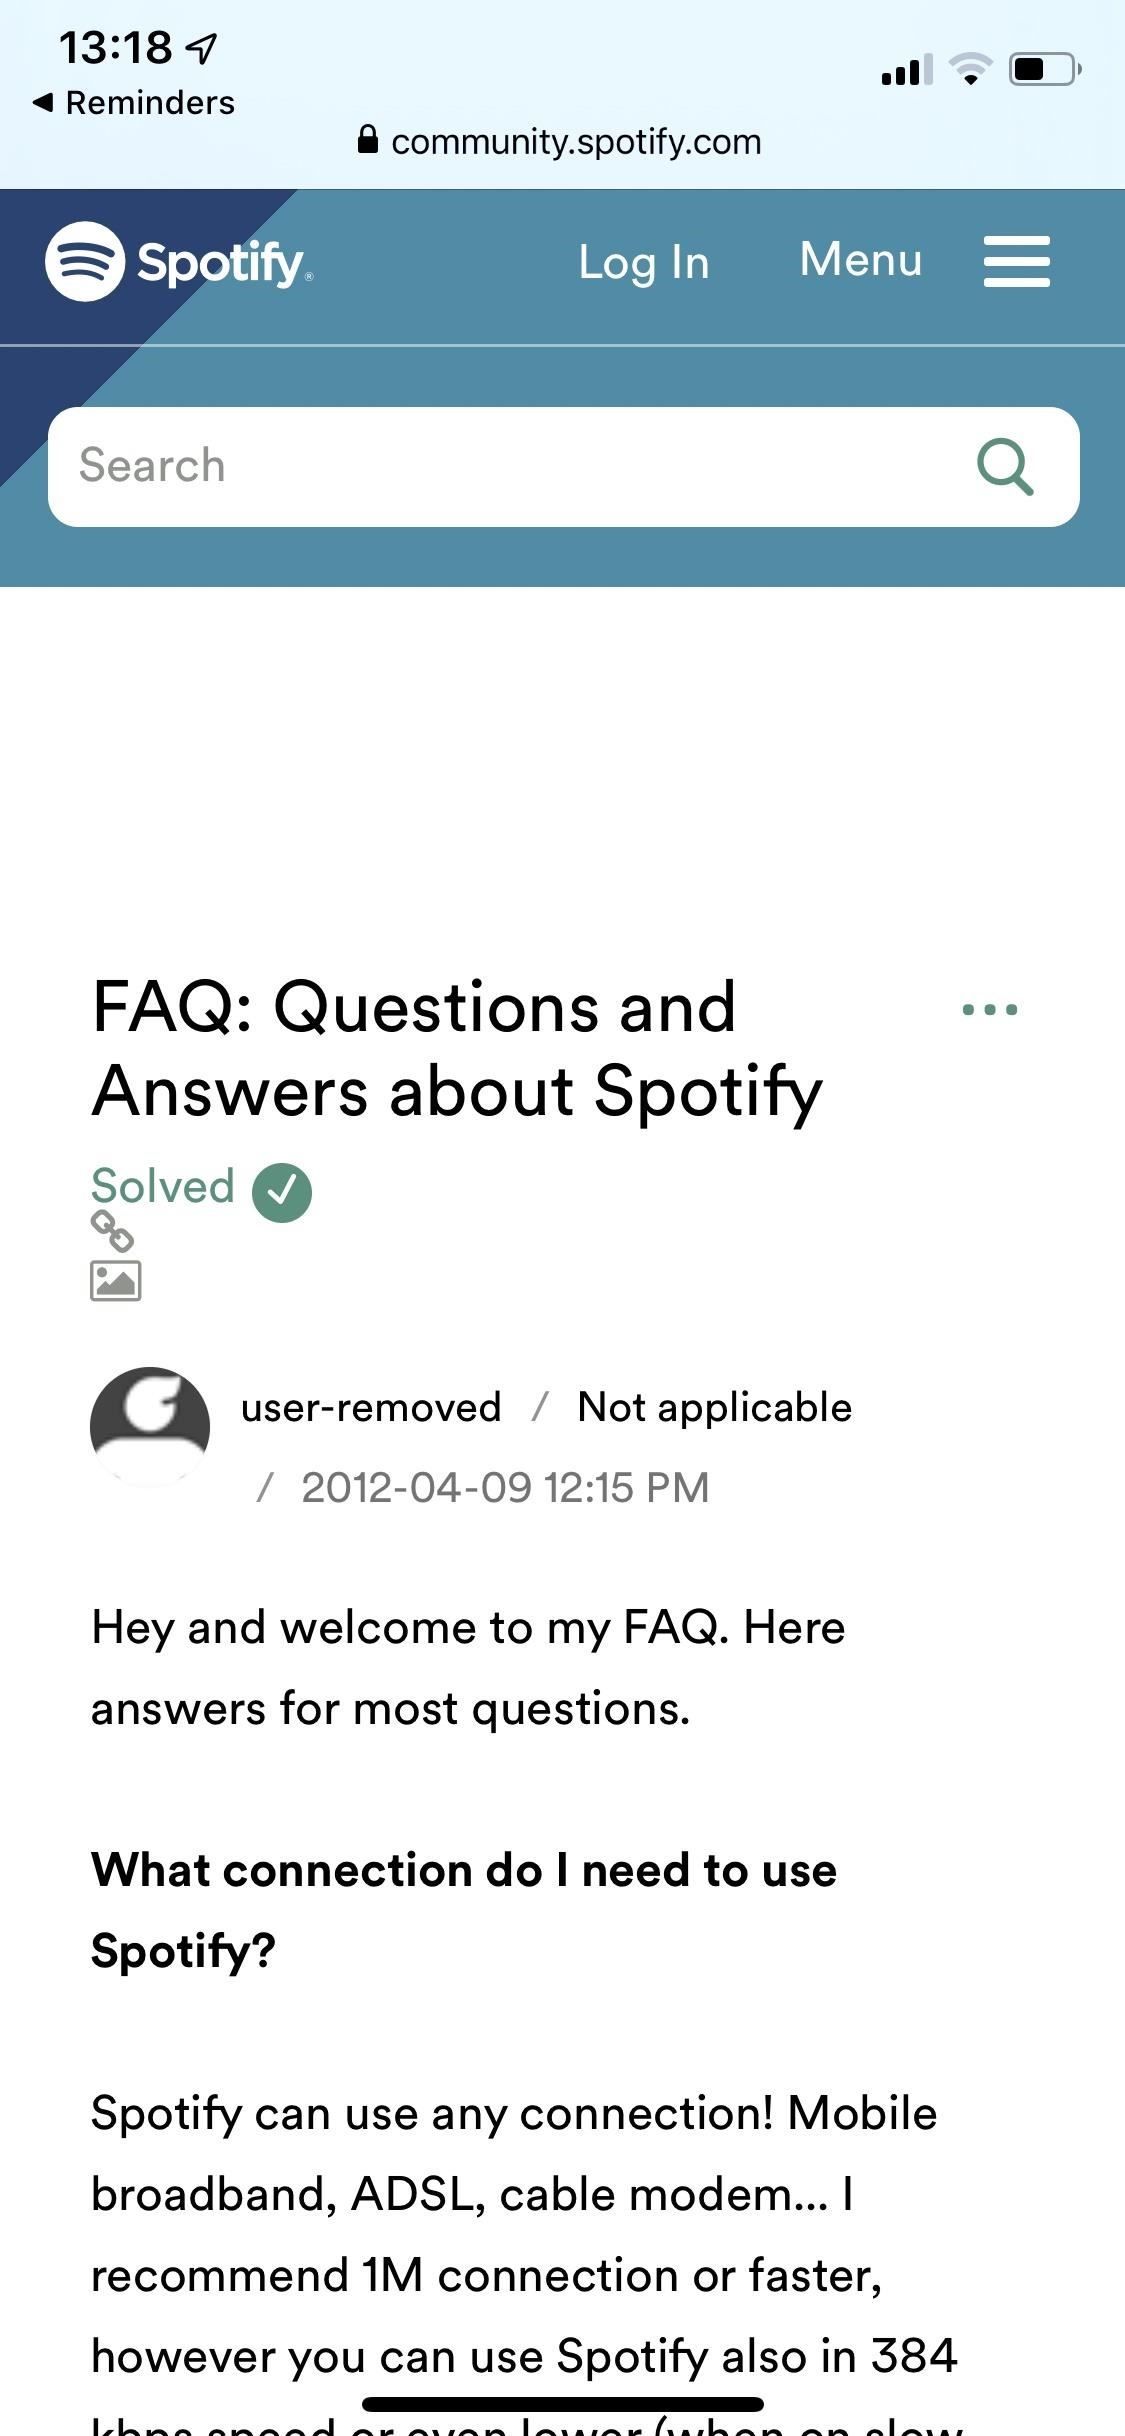Tap the community.spotify.com address bar

click(576, 142)
